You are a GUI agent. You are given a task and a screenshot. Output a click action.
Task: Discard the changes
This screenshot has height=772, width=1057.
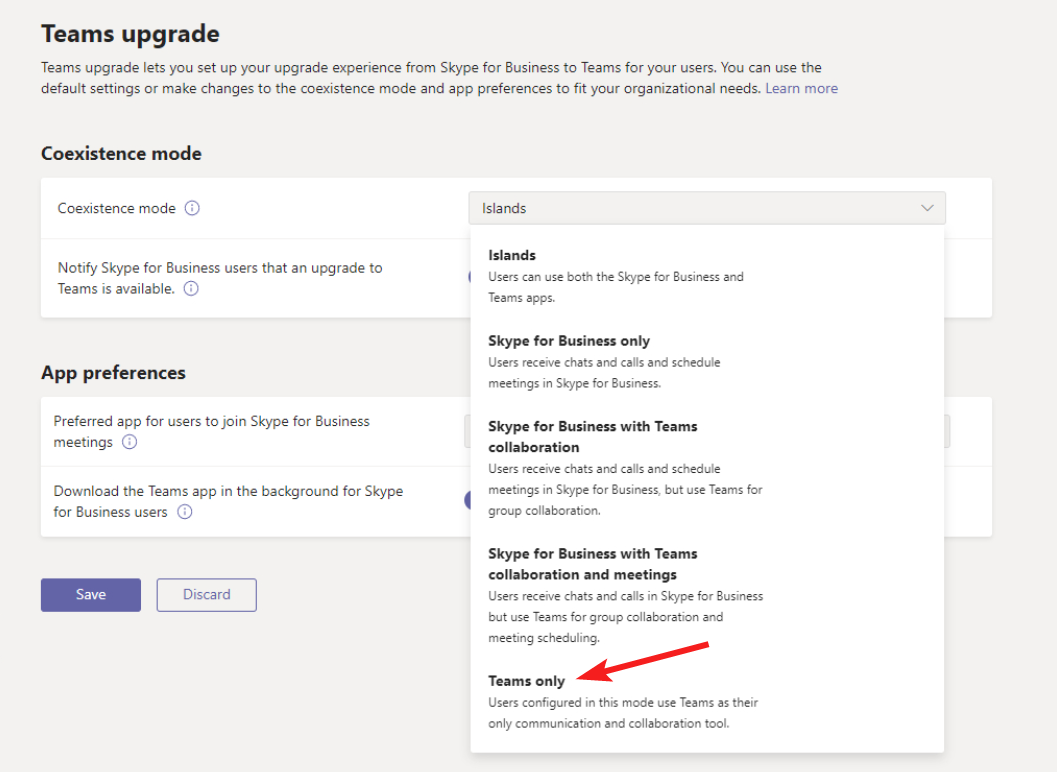[207, 595]
